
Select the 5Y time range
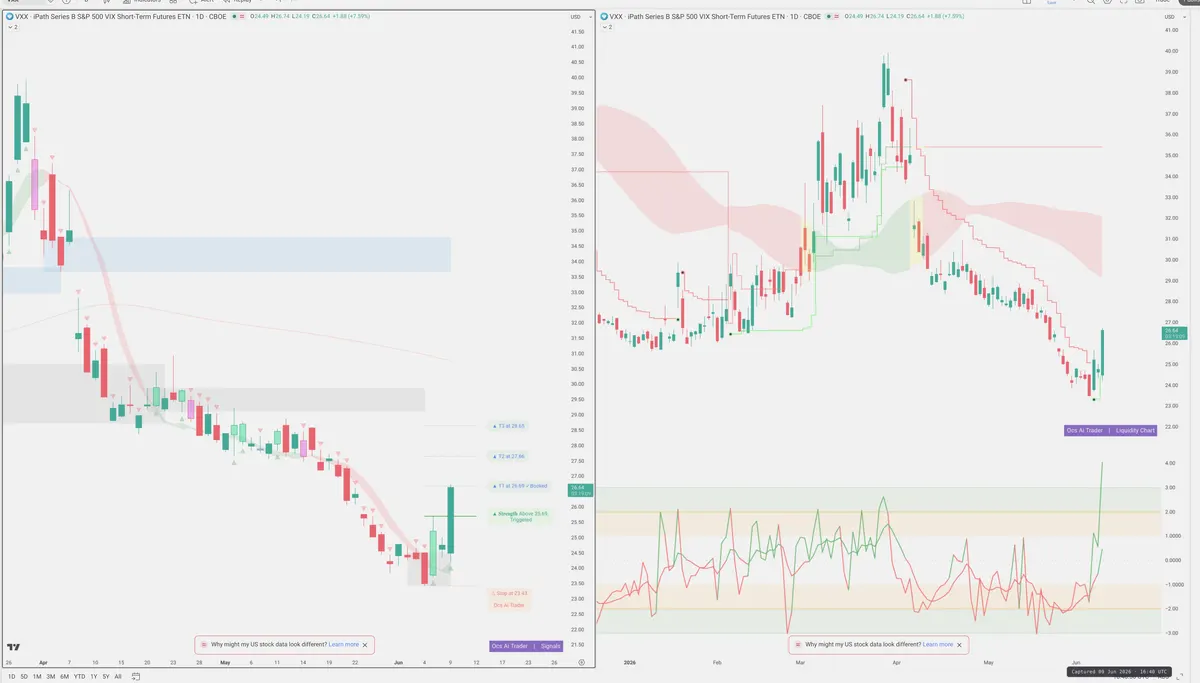click(x=106, y=677)
